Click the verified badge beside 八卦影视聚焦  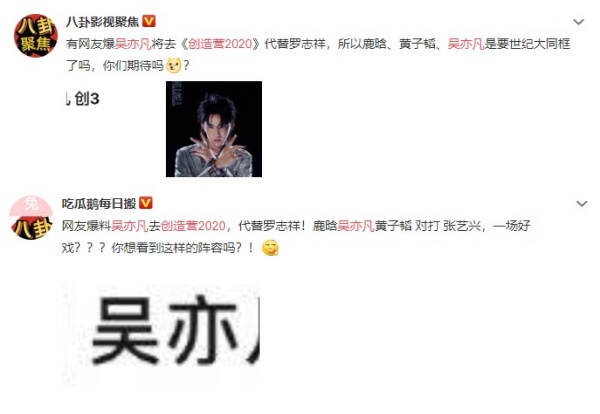pos(149,21)
